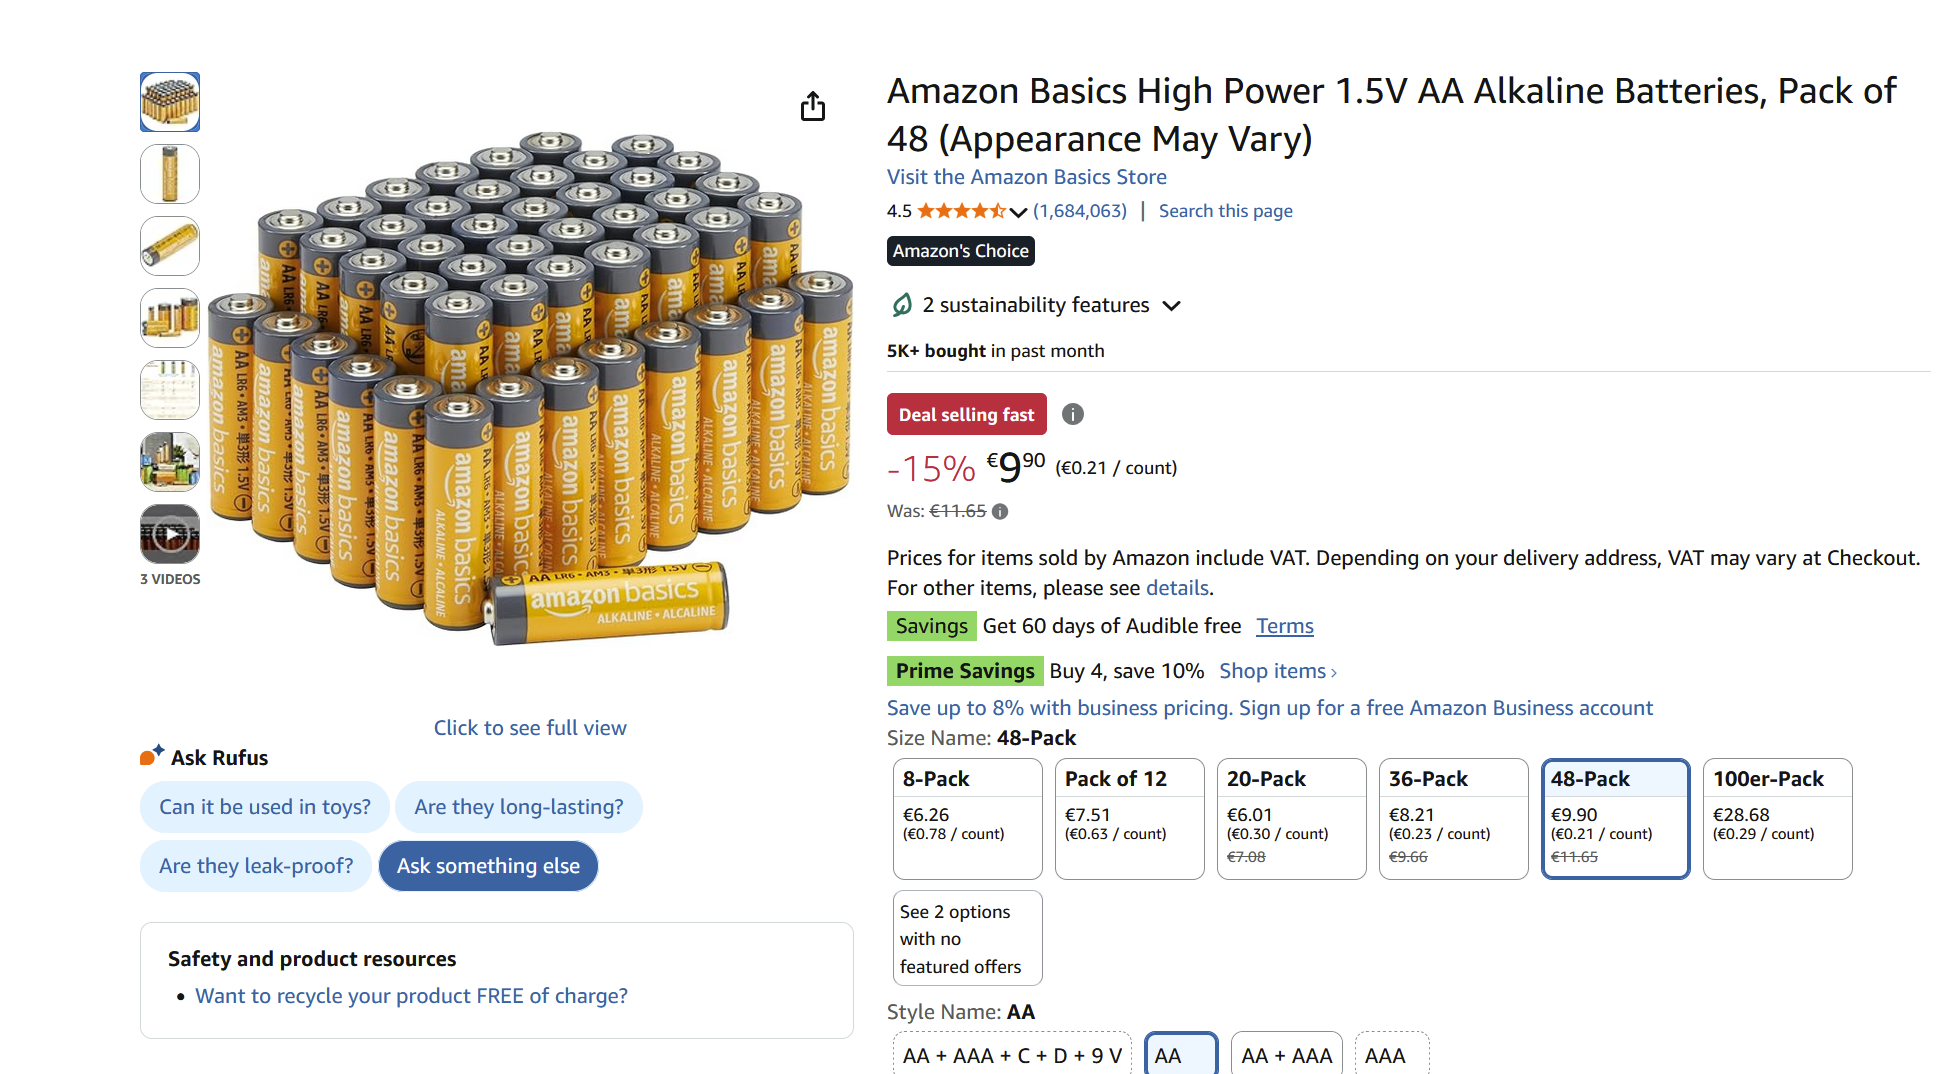Select the 8-Pack size option
Image resolution: width=1944 pixels, height=1074 pixels.
pyautogui.click(x=967, y=818)
